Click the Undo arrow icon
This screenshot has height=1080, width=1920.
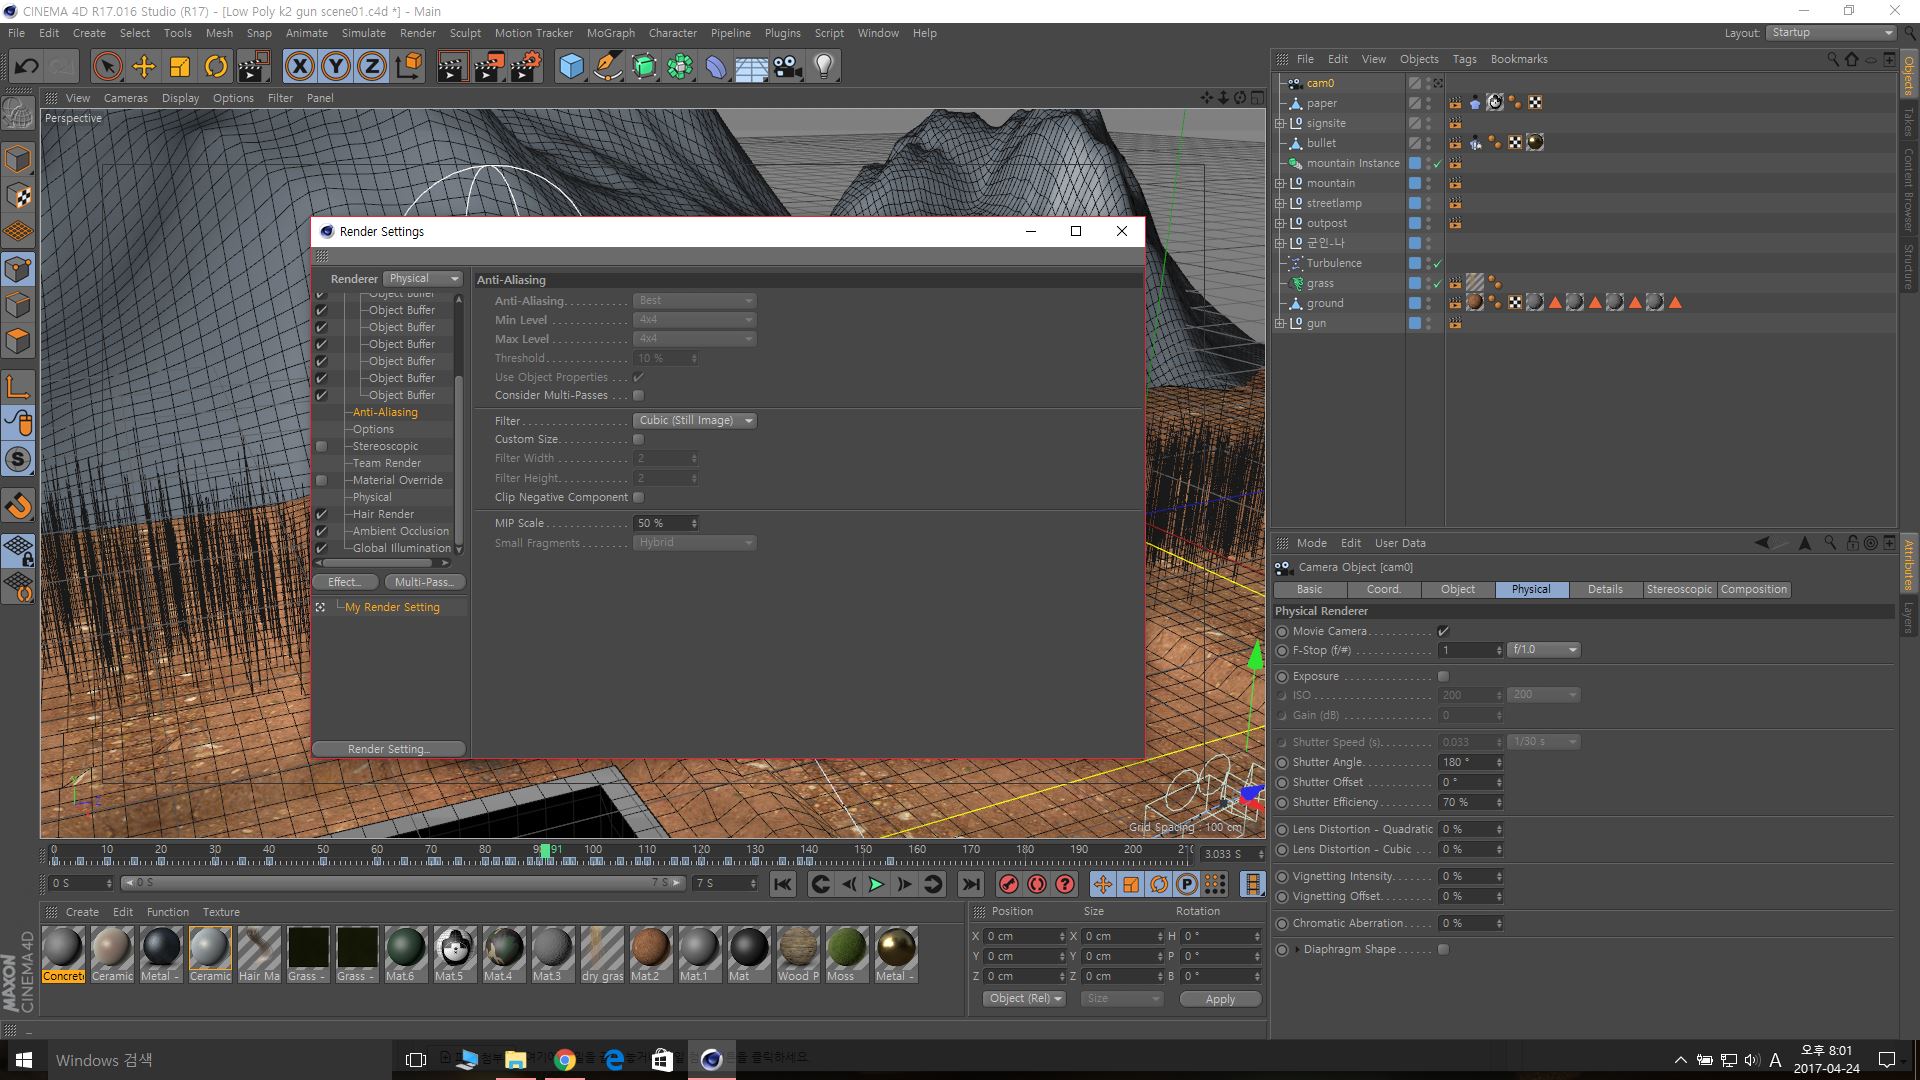[x=27, y=67]
